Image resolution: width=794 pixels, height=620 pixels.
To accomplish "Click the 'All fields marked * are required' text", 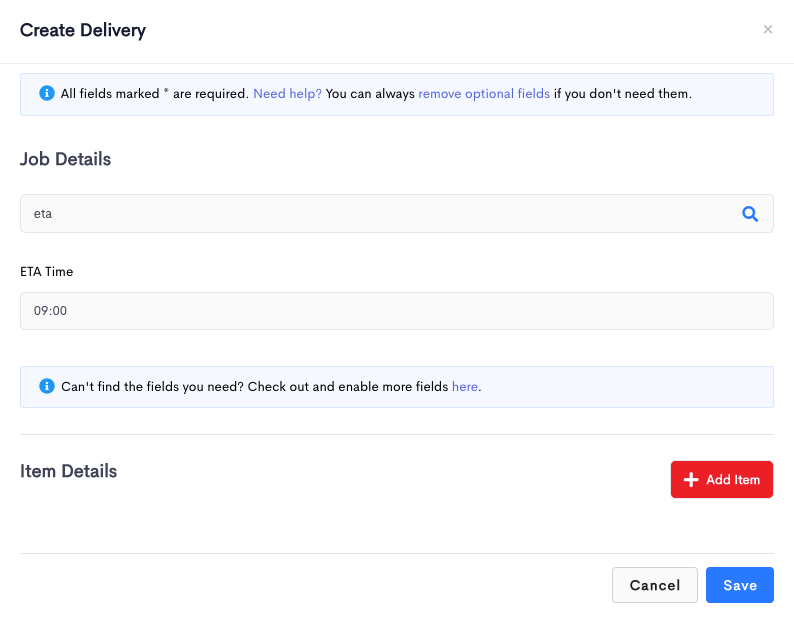I will pyautogui.click(x=154, y=94).
